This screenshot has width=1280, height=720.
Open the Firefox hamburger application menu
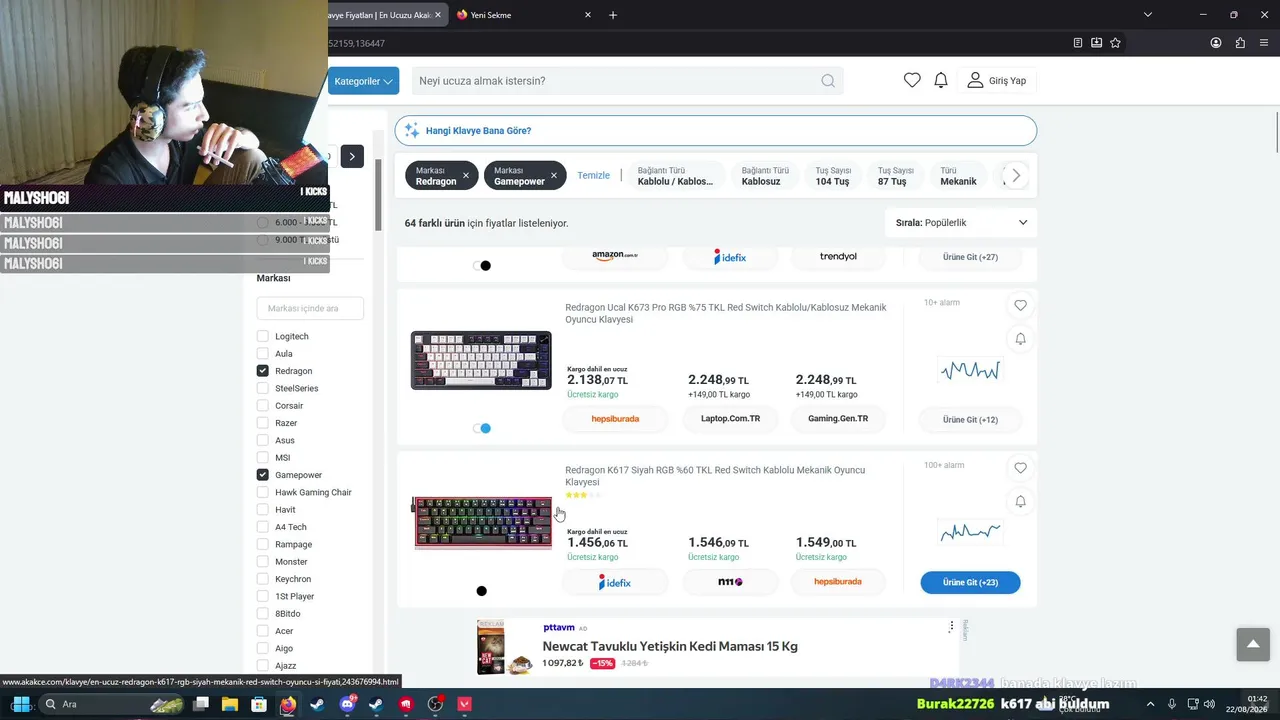tap(1264, 43)
